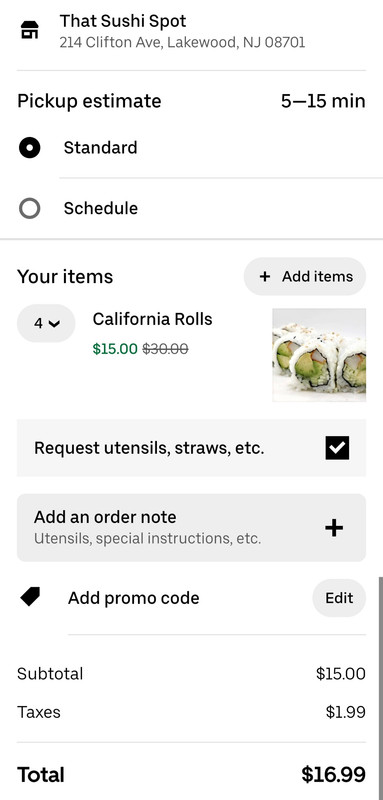The width and height of the screenshot is (383, 800).
Task: Open the Add an order note row
Action: pyautogui.click(x=191, y=528)
